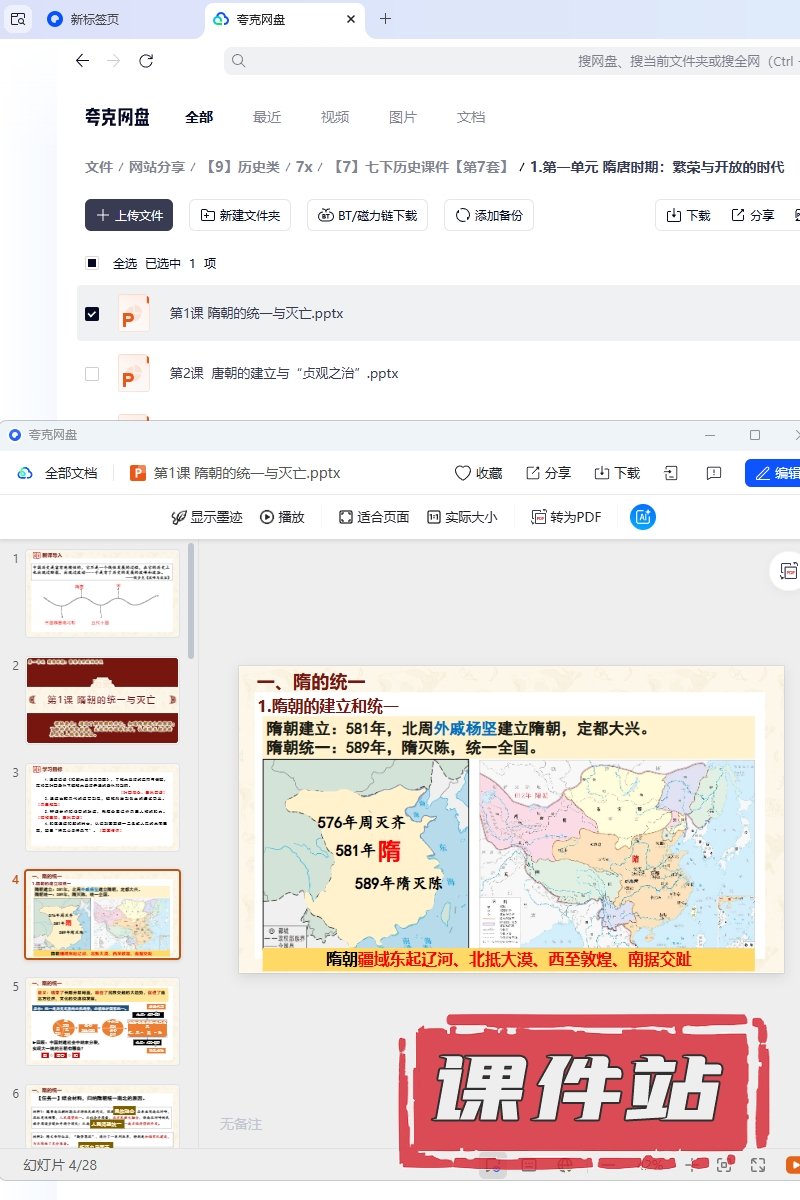The width and height of the screenshot is (800, 1200).
Task: Switch to the 文档 tab
Action: (x=471, y=117)
